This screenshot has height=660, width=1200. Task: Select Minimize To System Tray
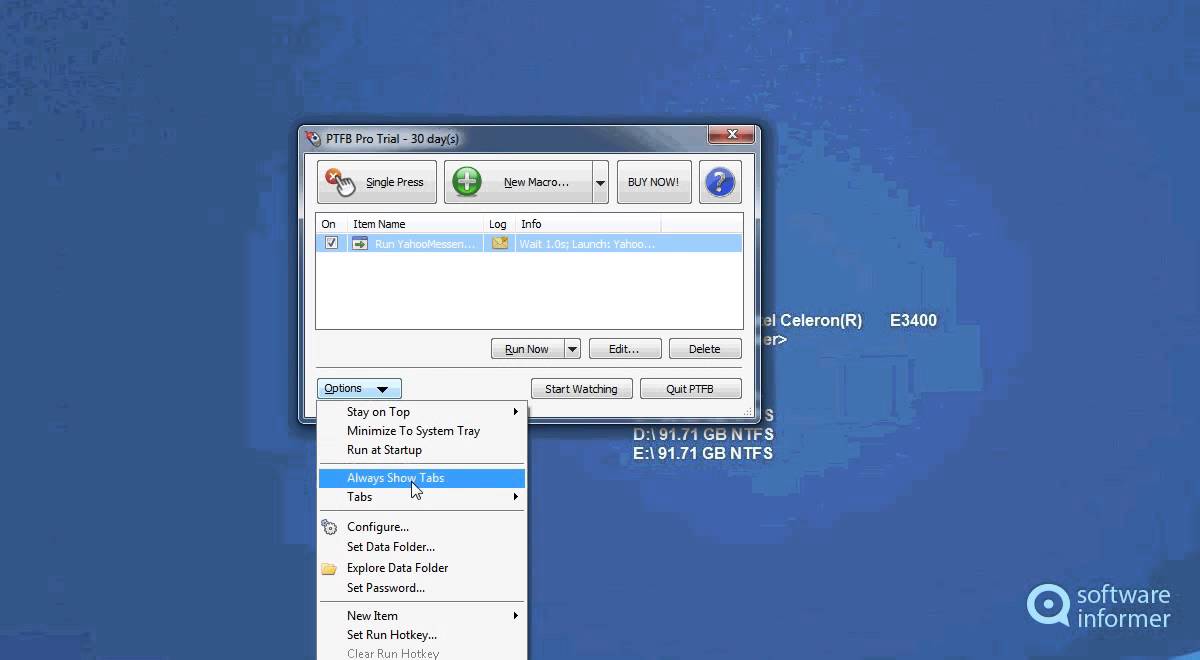coord(421,431)
